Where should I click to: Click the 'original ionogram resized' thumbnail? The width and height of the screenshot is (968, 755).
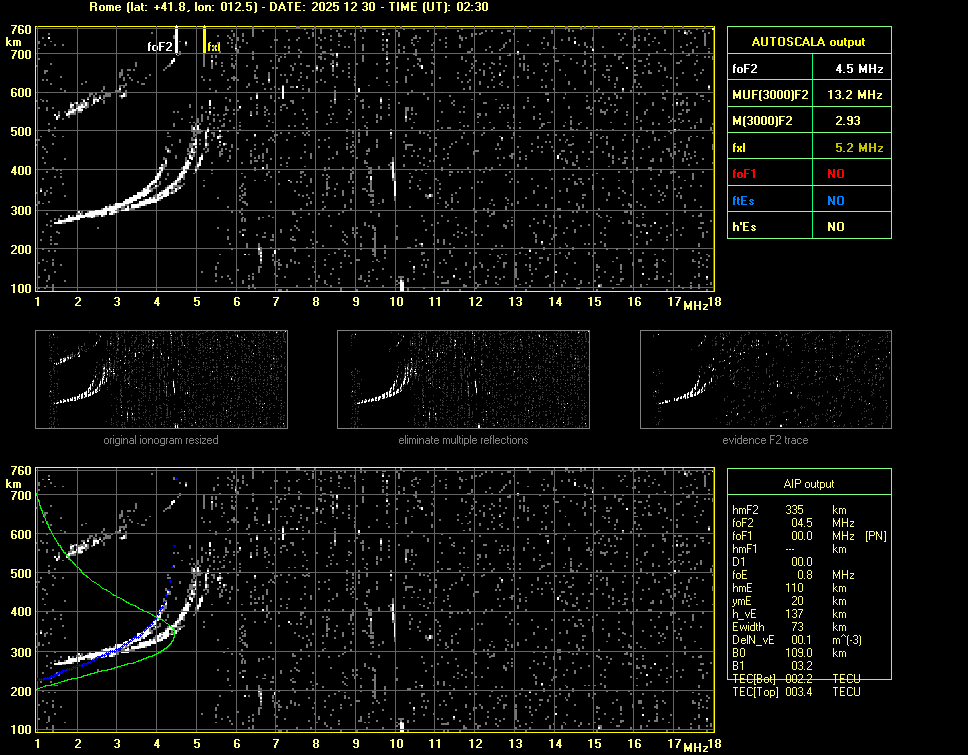click(161, 380)
